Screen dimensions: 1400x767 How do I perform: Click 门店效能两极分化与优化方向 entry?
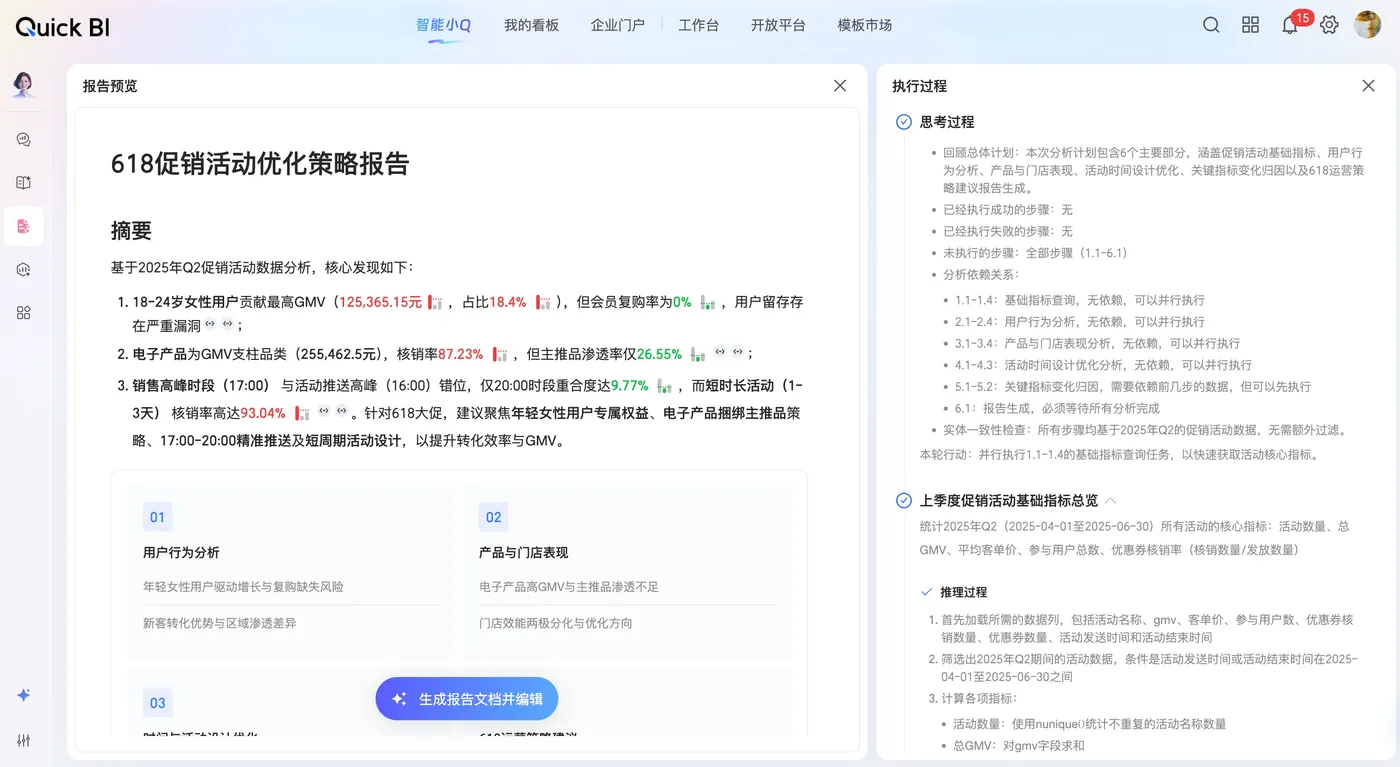point(555,623)
